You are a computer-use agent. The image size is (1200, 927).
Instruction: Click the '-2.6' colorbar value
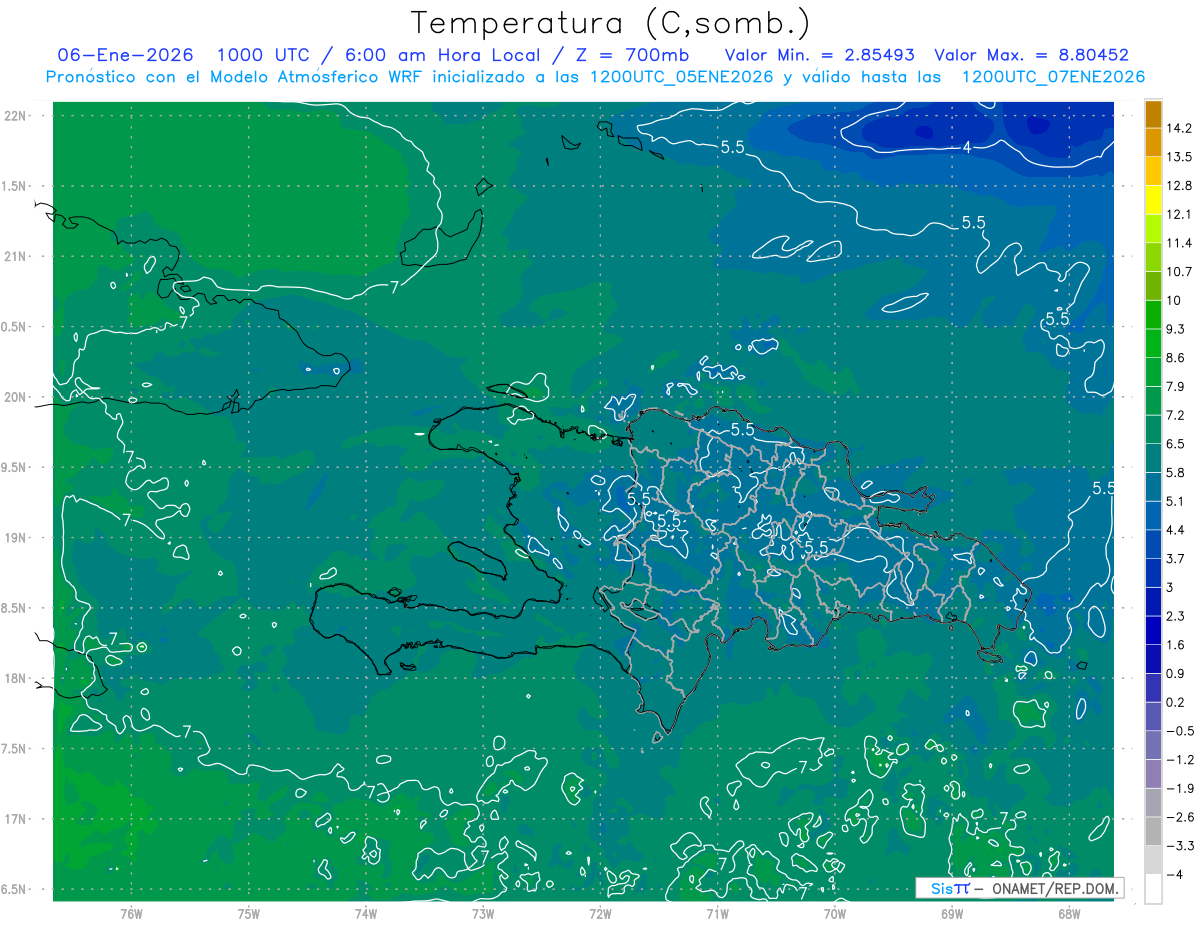(x=1180, y=817)
